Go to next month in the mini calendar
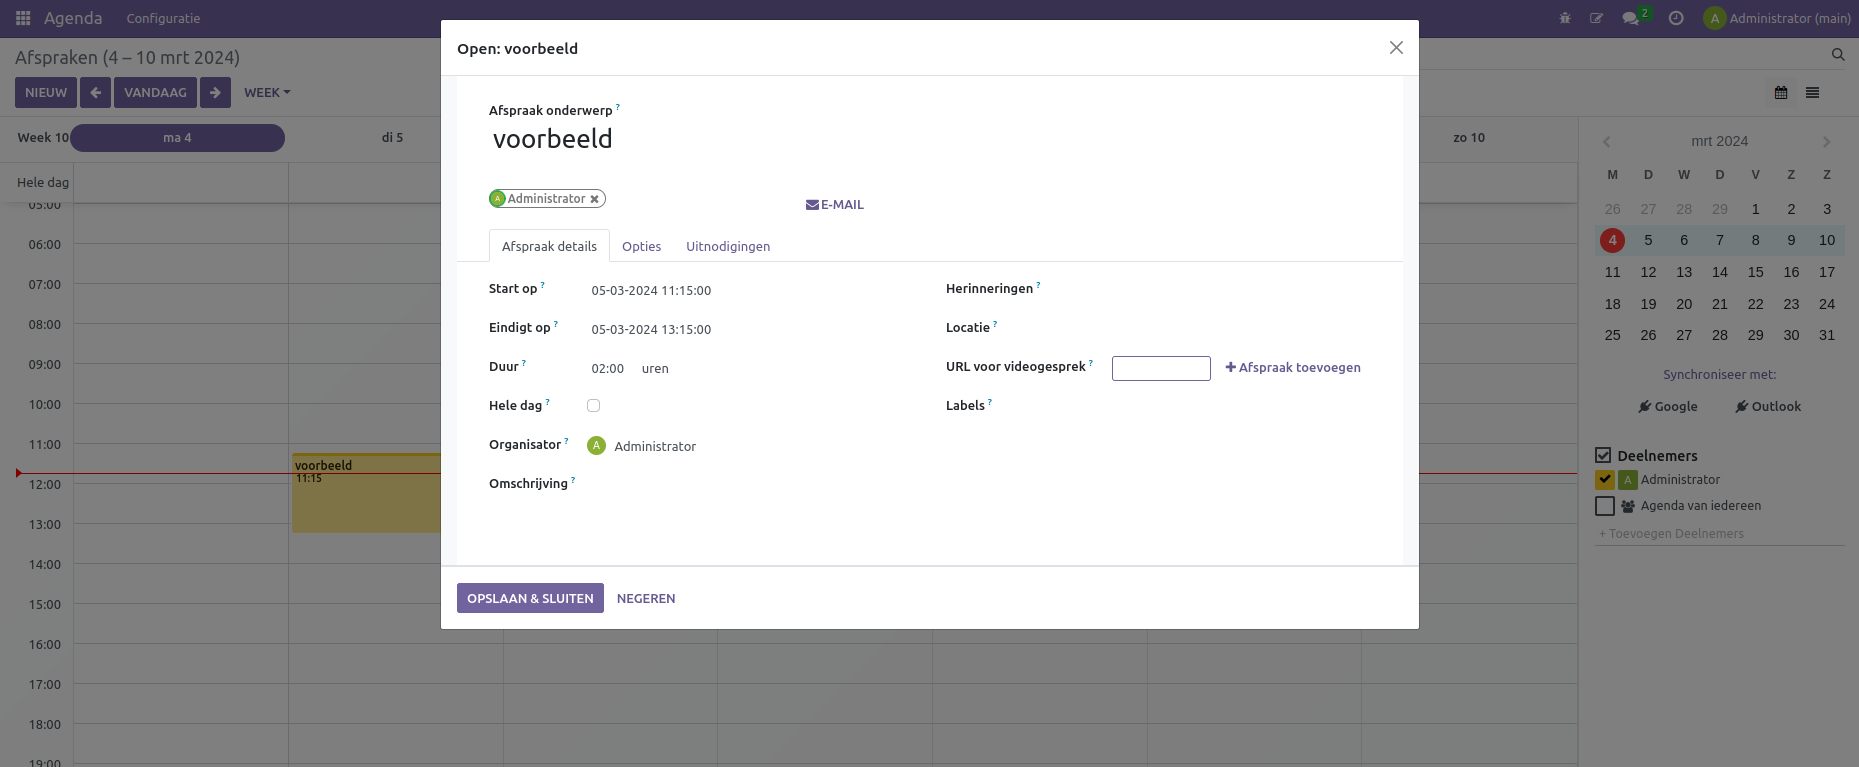 (x=1826, y=142)
